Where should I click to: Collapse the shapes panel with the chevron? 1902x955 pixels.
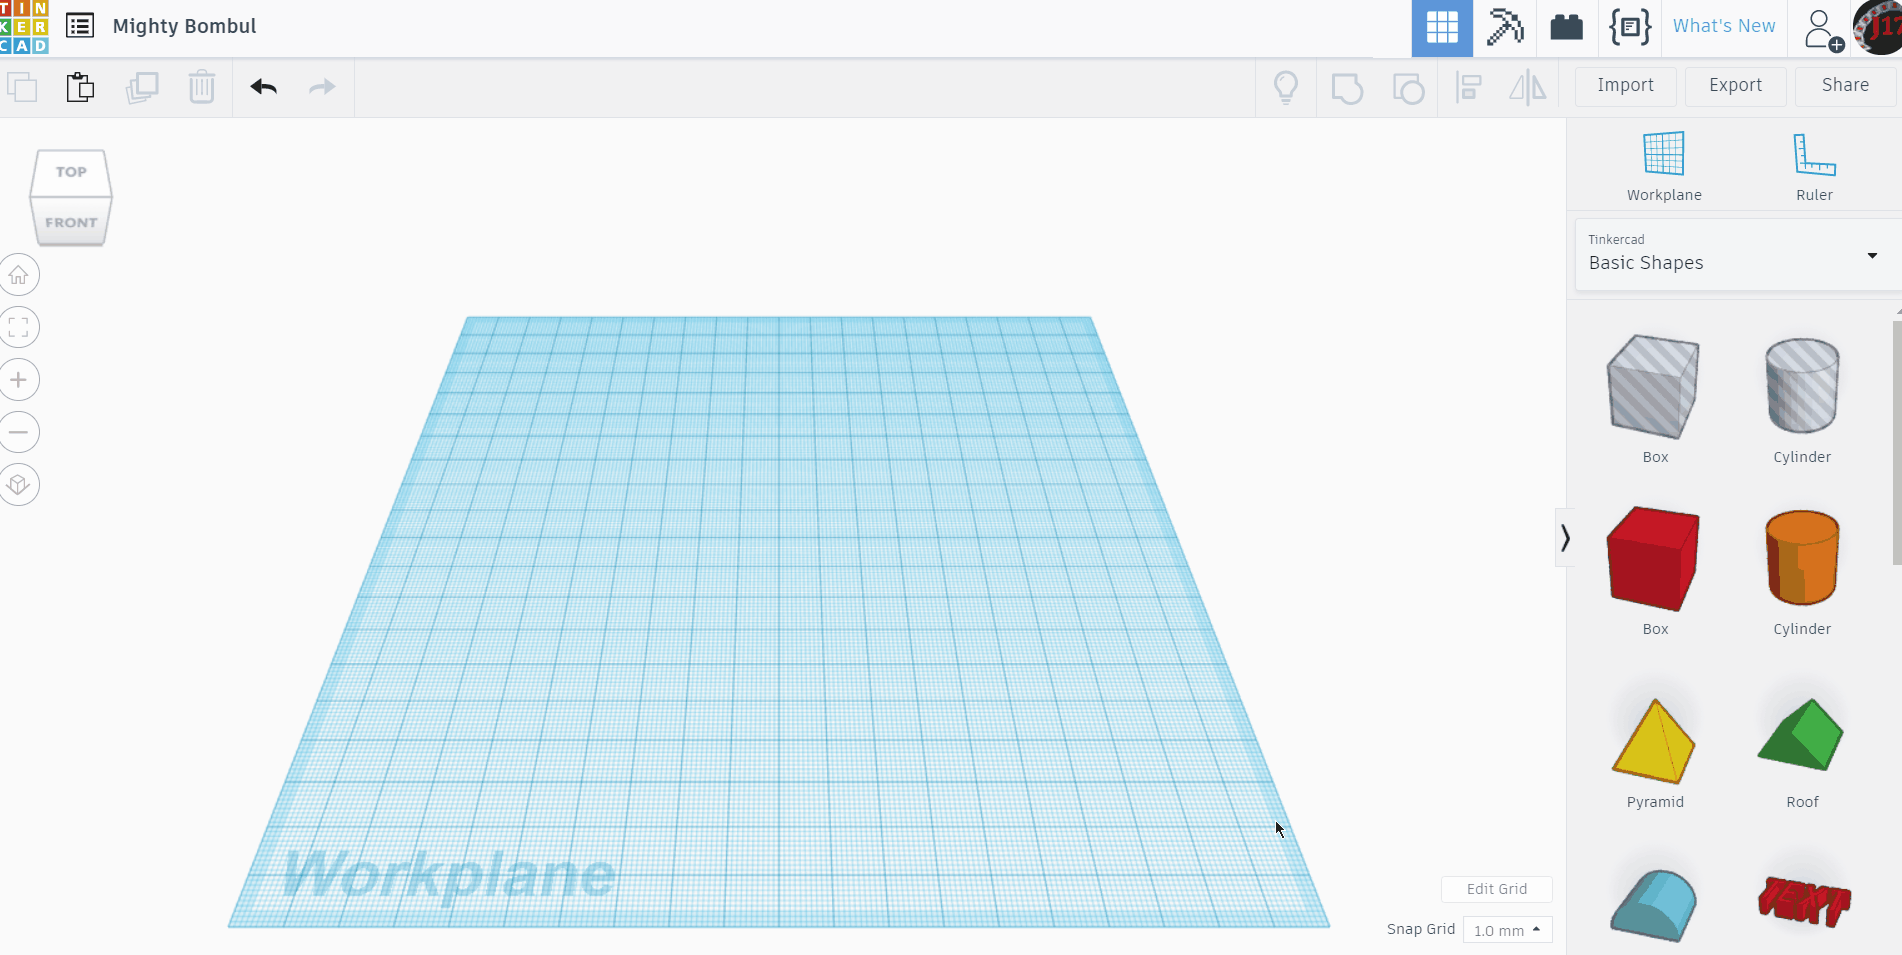point(1565,537)
